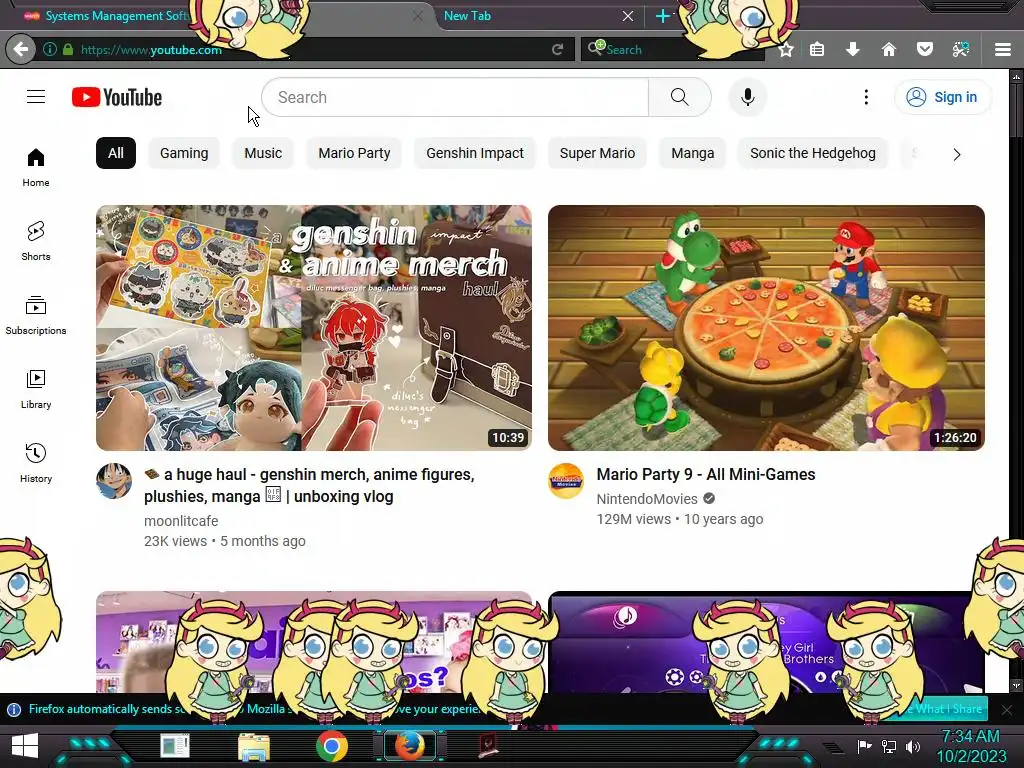Image resolution: width=1024 pixels, height=768 pixels.
Task: Open network icon in system tray
Action: (x=889, y=746)
